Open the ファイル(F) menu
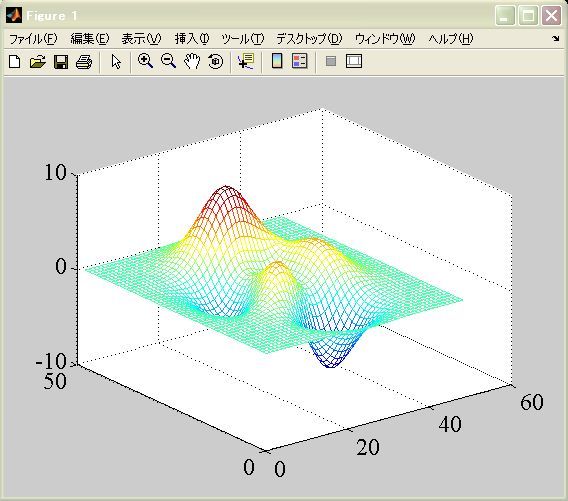Viewport: 568px width, 501px height. click(x=33, y=39)
